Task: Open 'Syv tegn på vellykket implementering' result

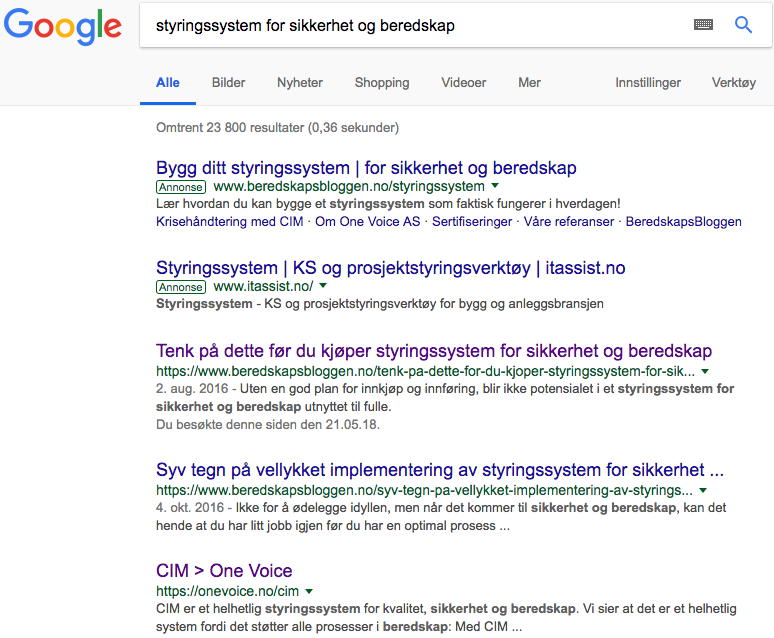Action: click(440, 470)
